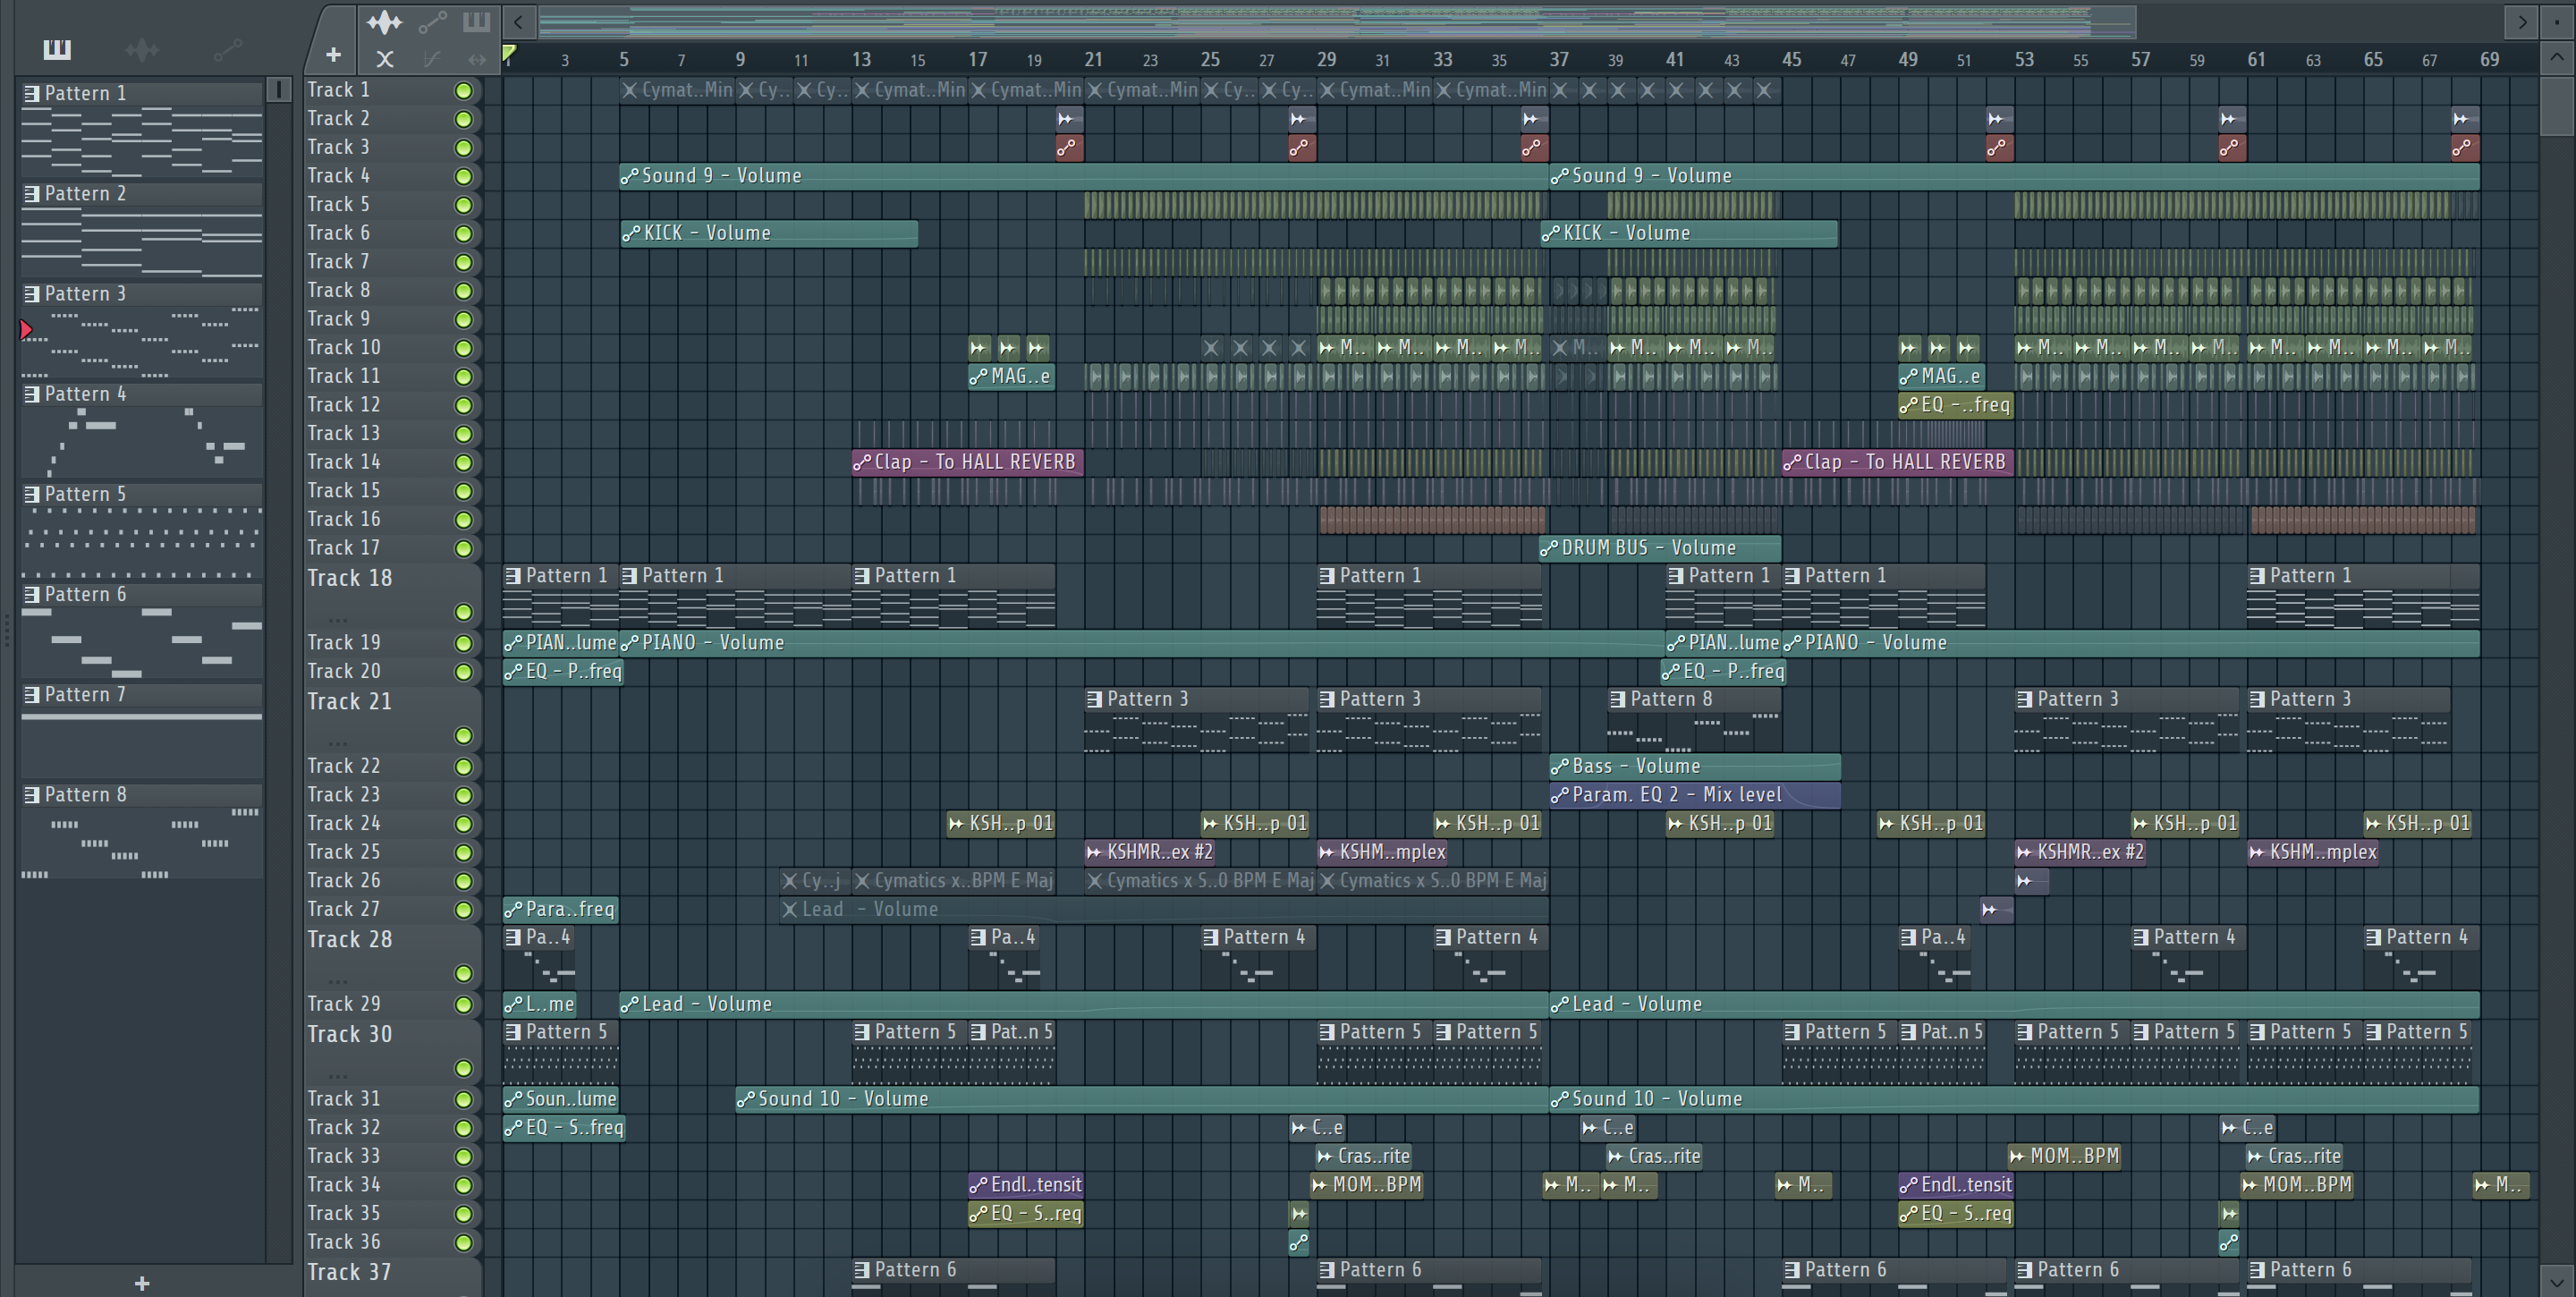Image resolution: width=2576 pixels, height=1297 pixels.
Task: Select first KSHMR..ex #2 clip on Track 25
Action: click(1150, 852)
